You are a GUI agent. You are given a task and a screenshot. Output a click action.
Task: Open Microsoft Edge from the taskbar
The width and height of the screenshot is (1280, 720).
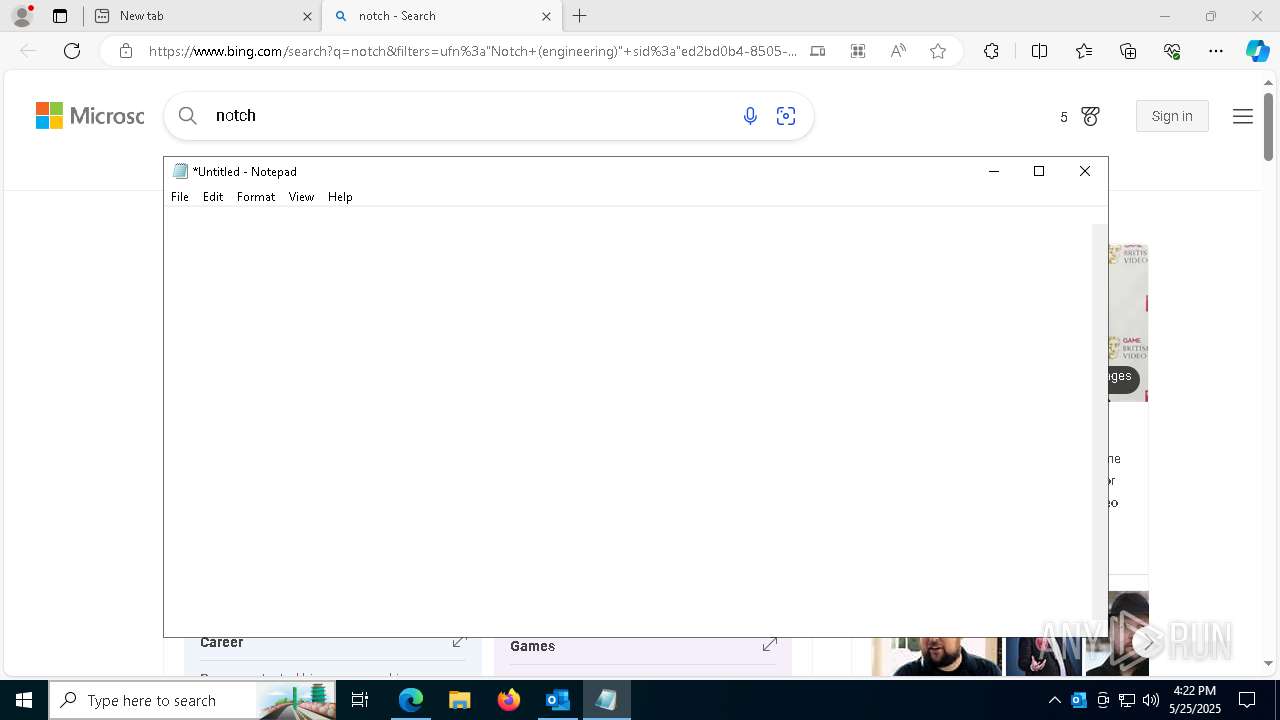[411, 700]
